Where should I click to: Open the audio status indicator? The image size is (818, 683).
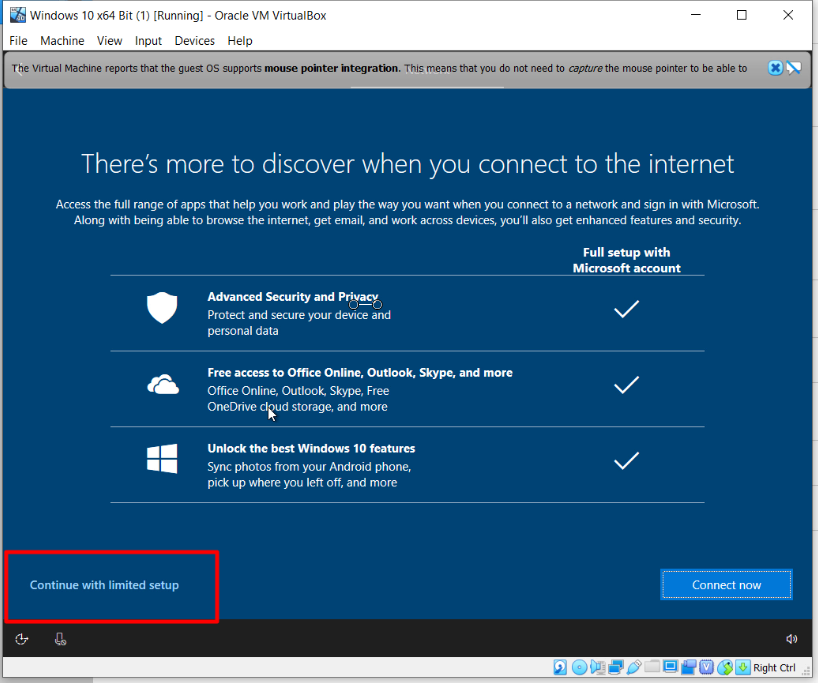coord(597,667)
